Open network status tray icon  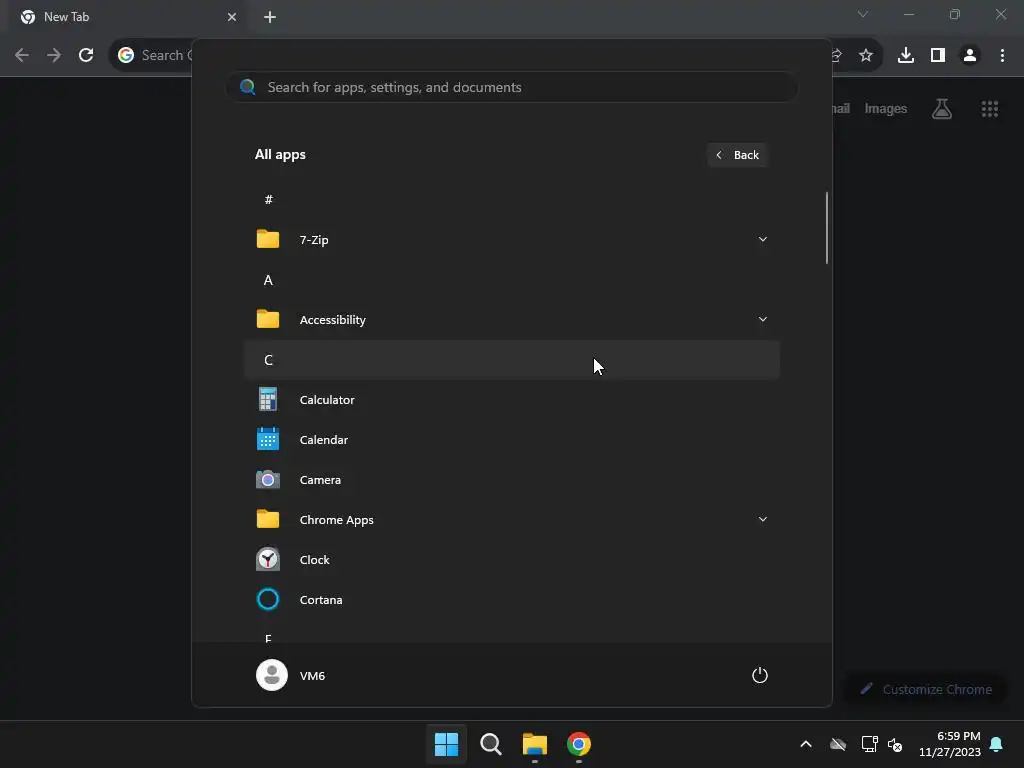[x=869, y=744]
